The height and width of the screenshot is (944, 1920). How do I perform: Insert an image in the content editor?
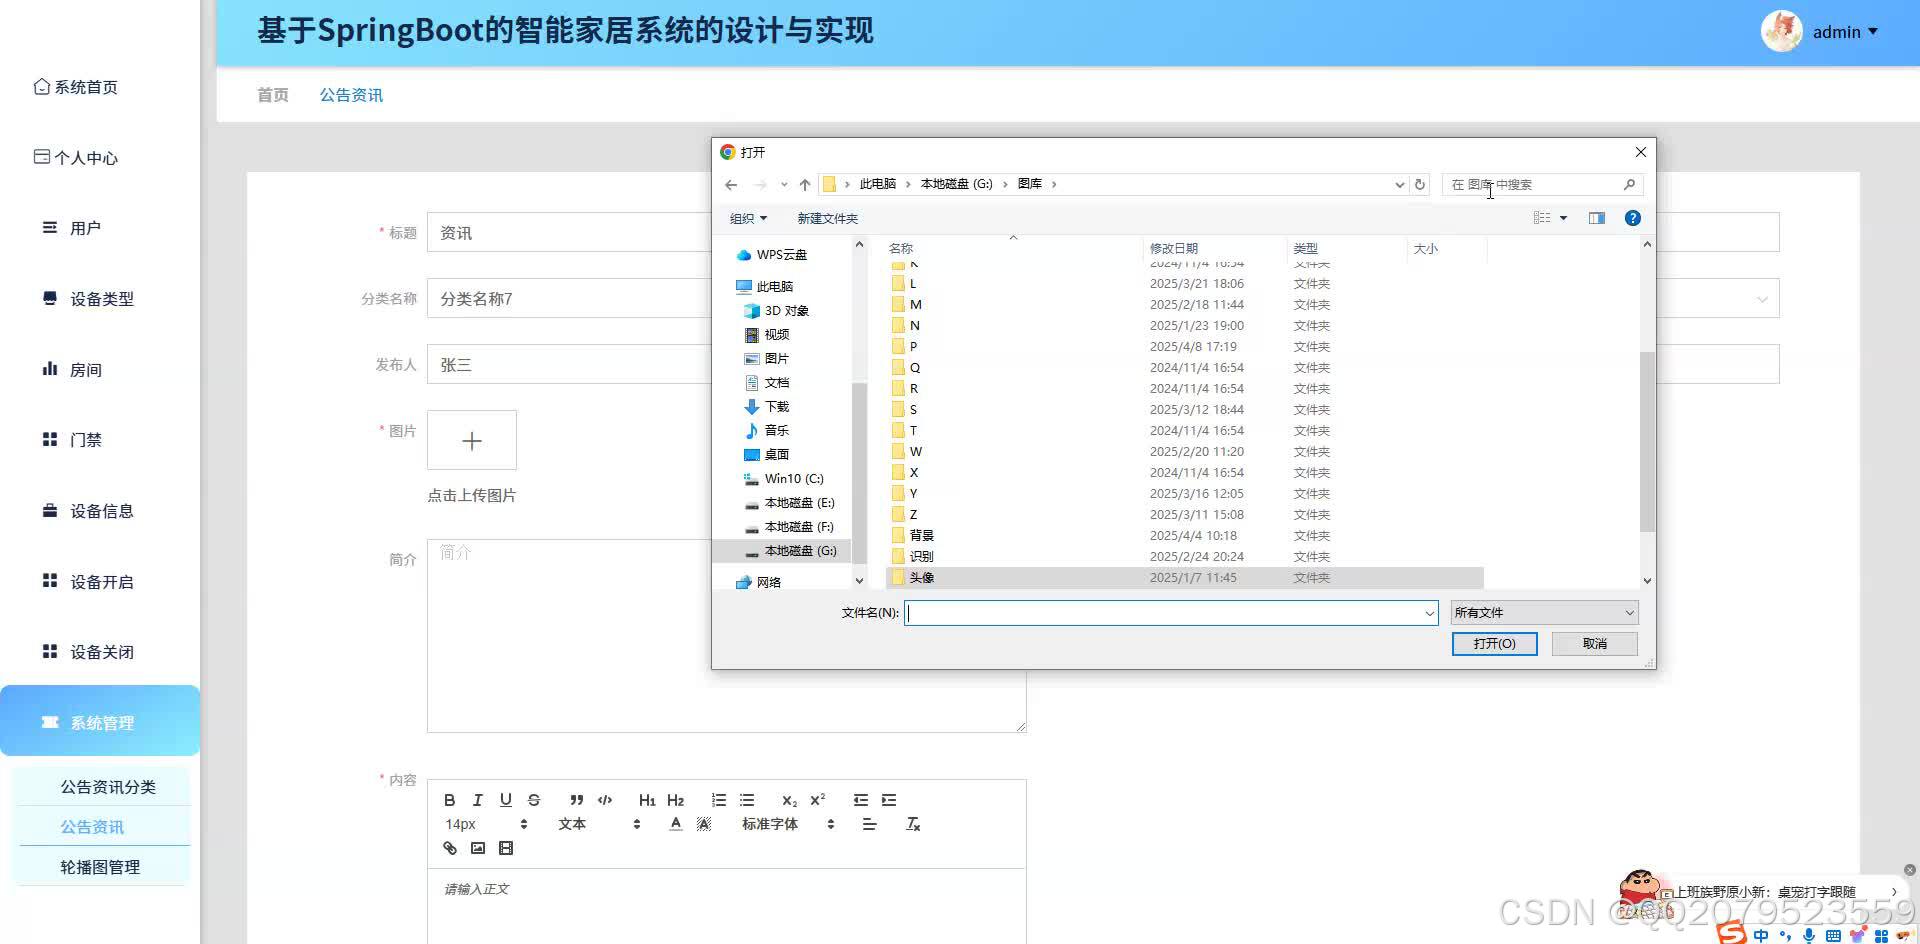[x=478, y=847]
